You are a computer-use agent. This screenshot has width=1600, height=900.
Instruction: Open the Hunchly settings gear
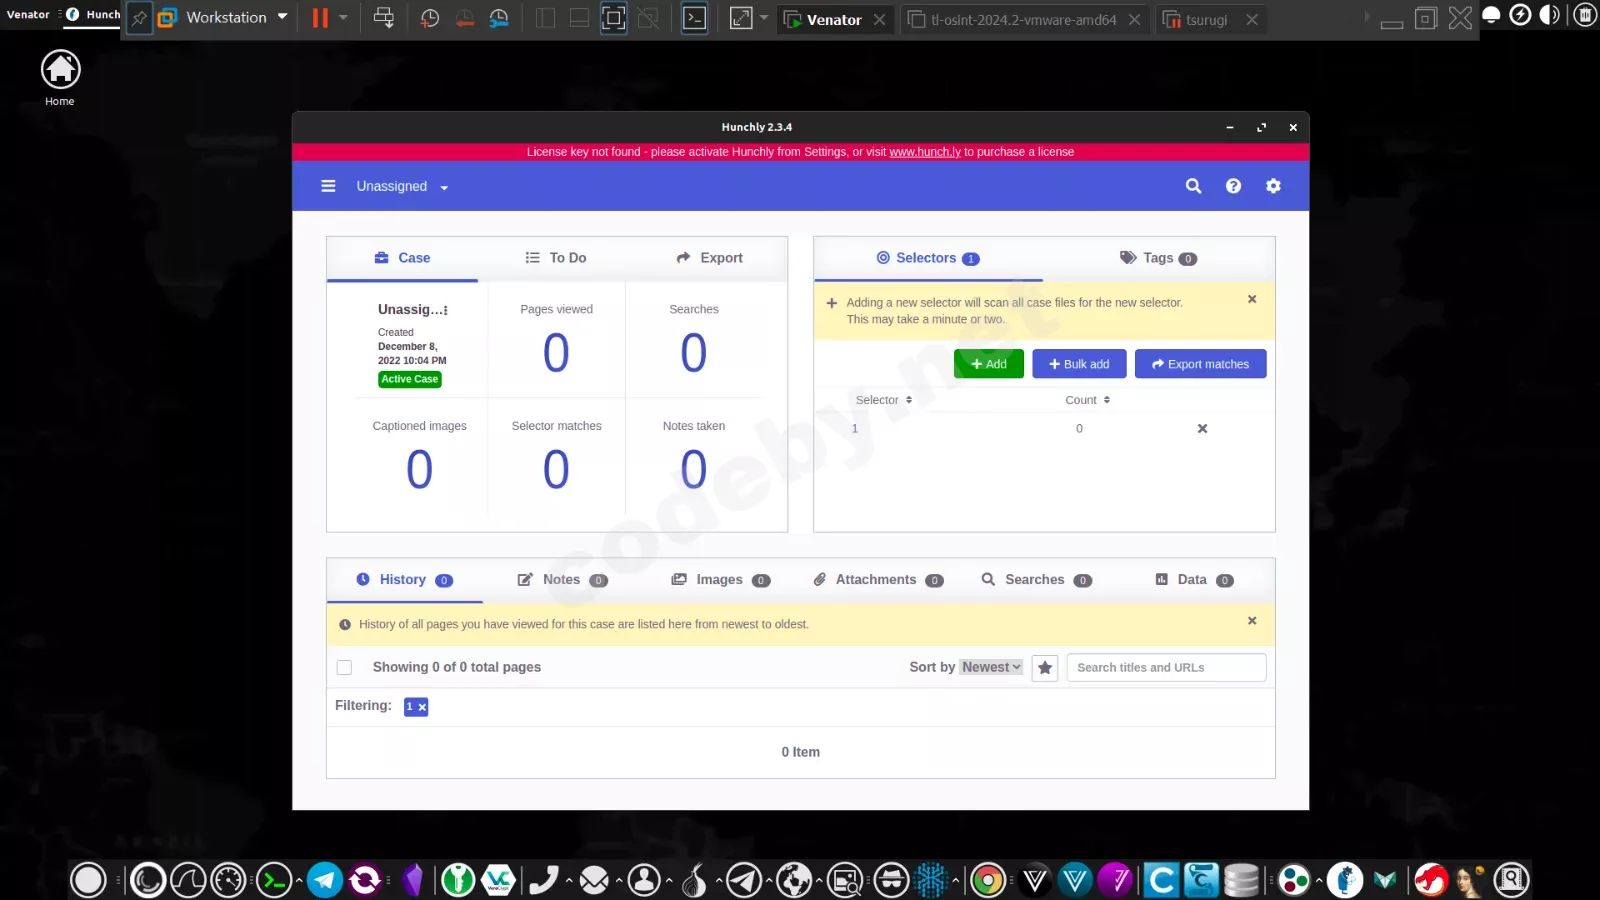1273,185
